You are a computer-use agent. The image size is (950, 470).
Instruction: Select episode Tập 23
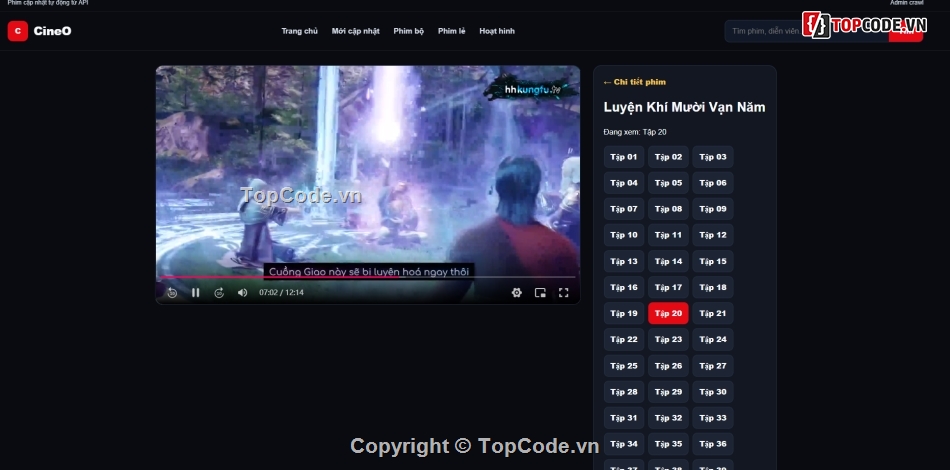[668, 340]
